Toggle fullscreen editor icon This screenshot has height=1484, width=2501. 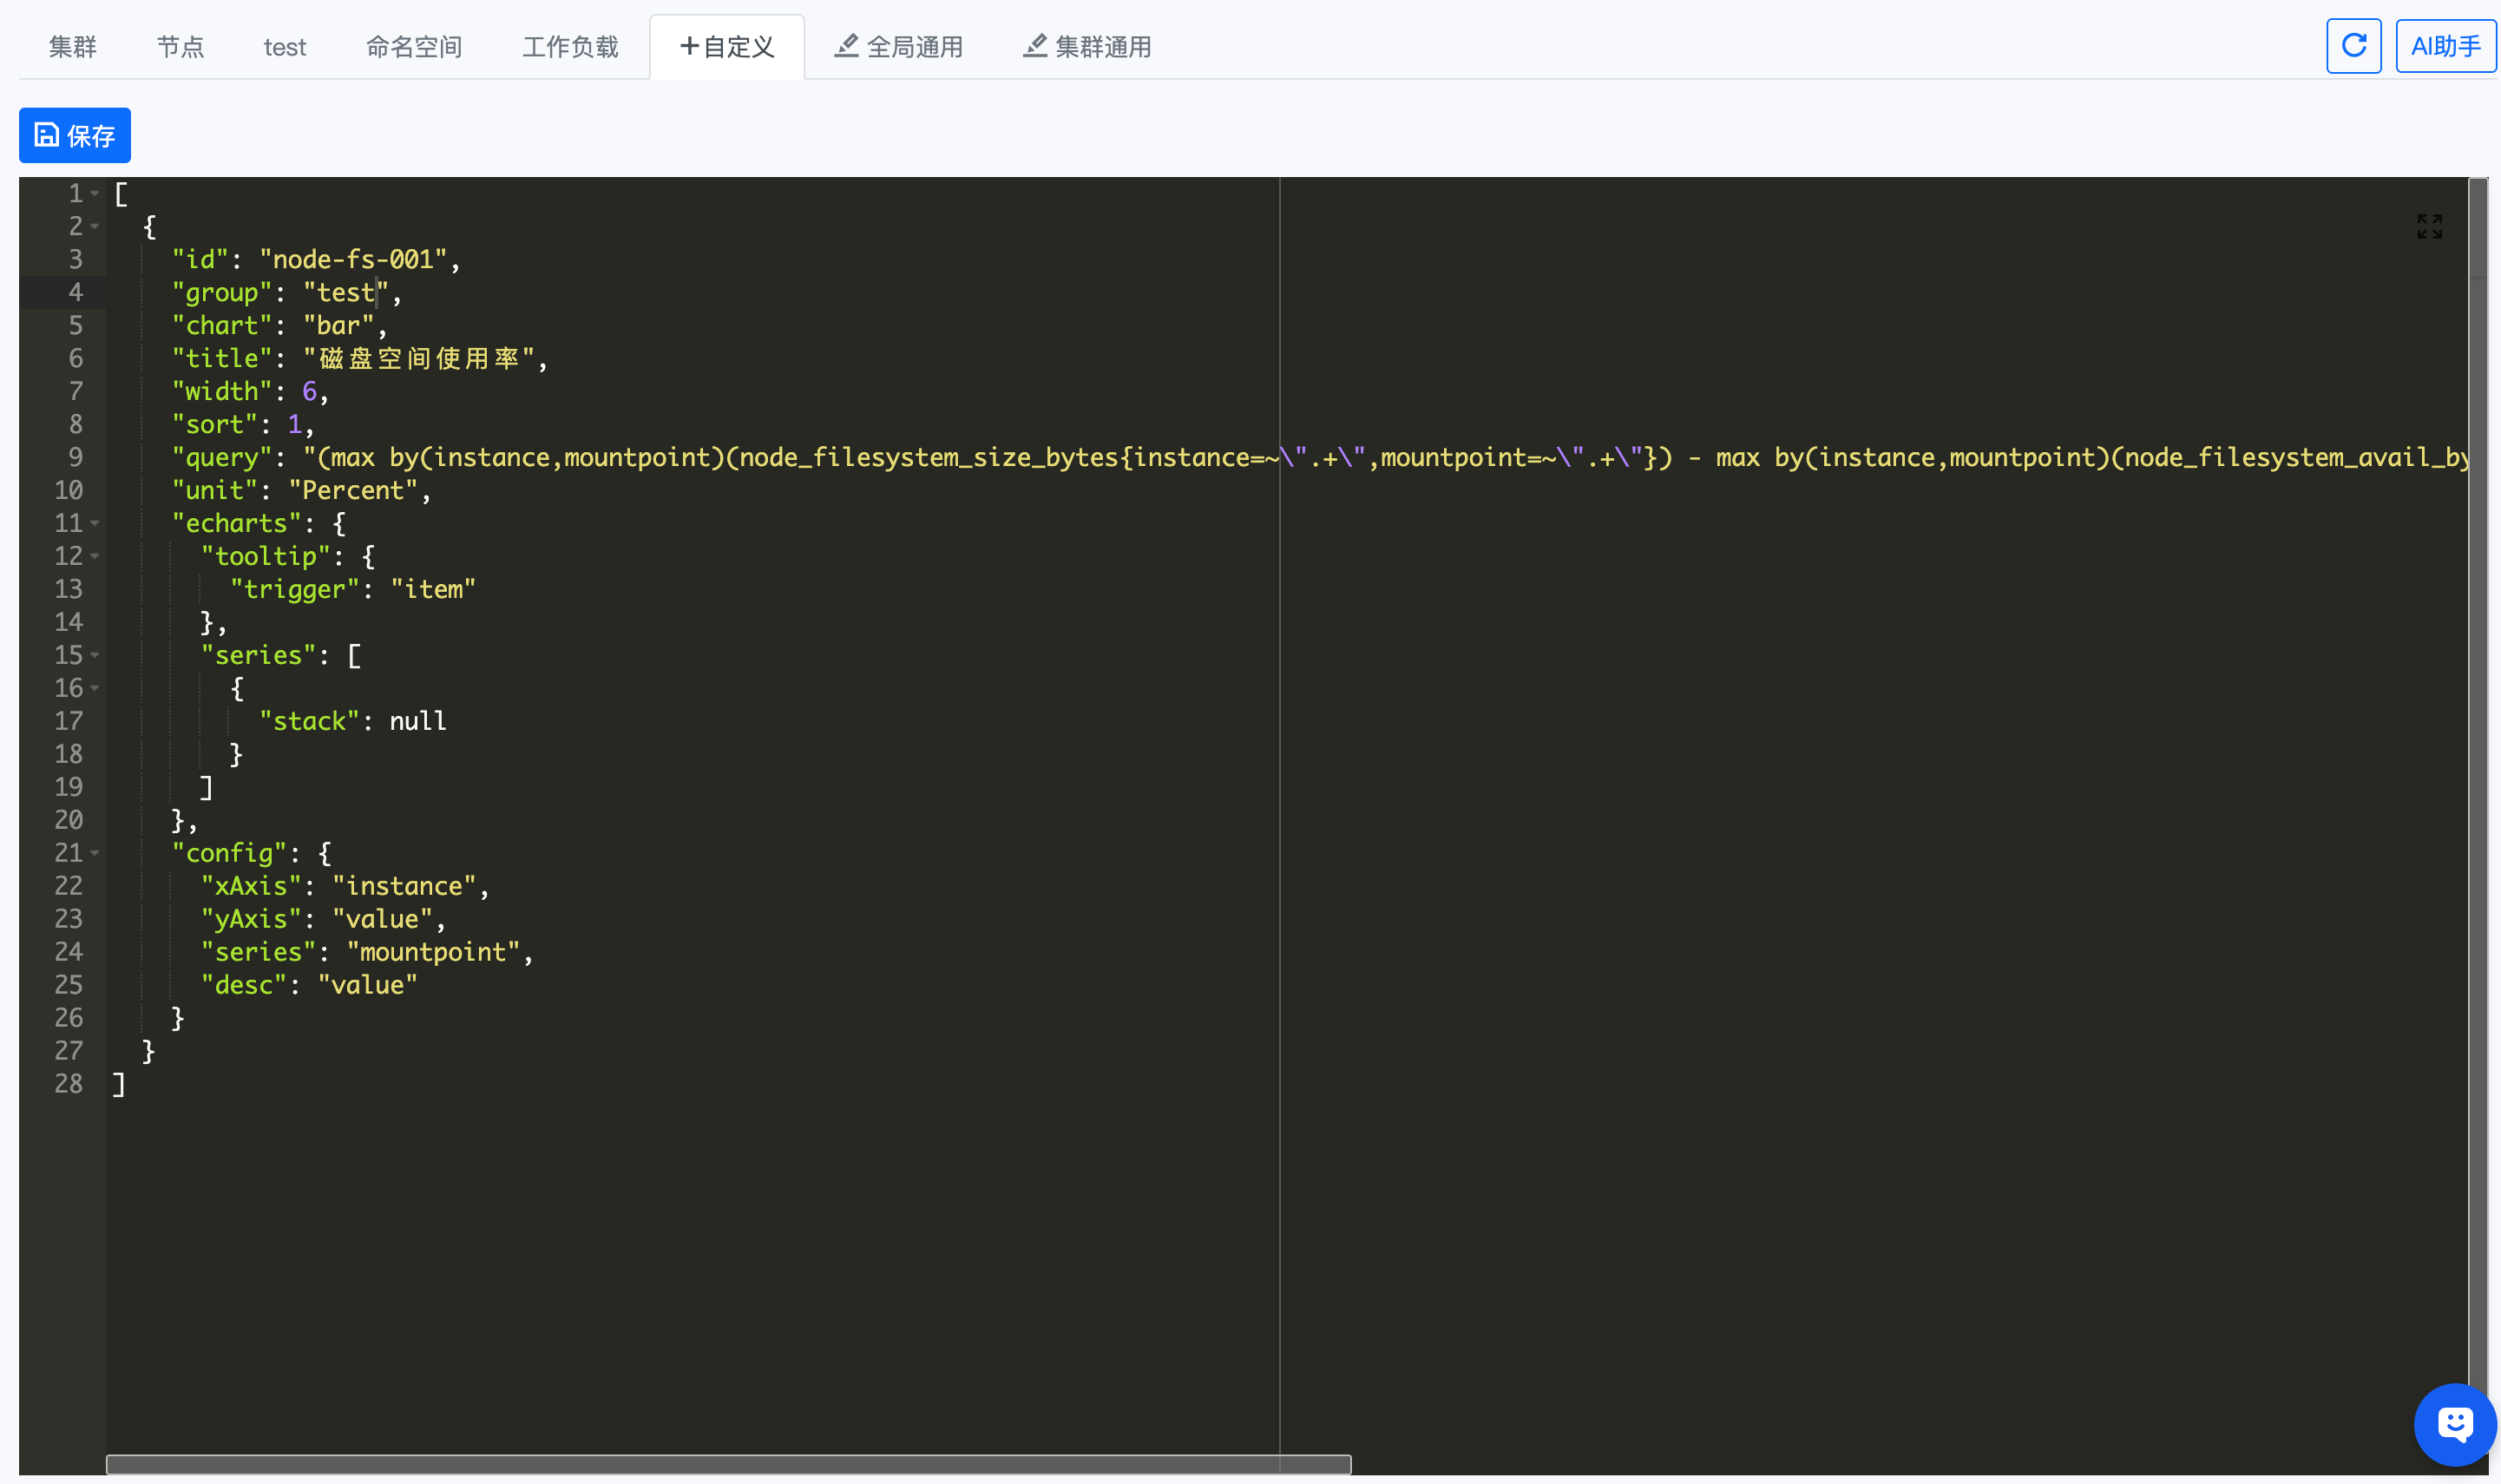[x=2429, y=226]
